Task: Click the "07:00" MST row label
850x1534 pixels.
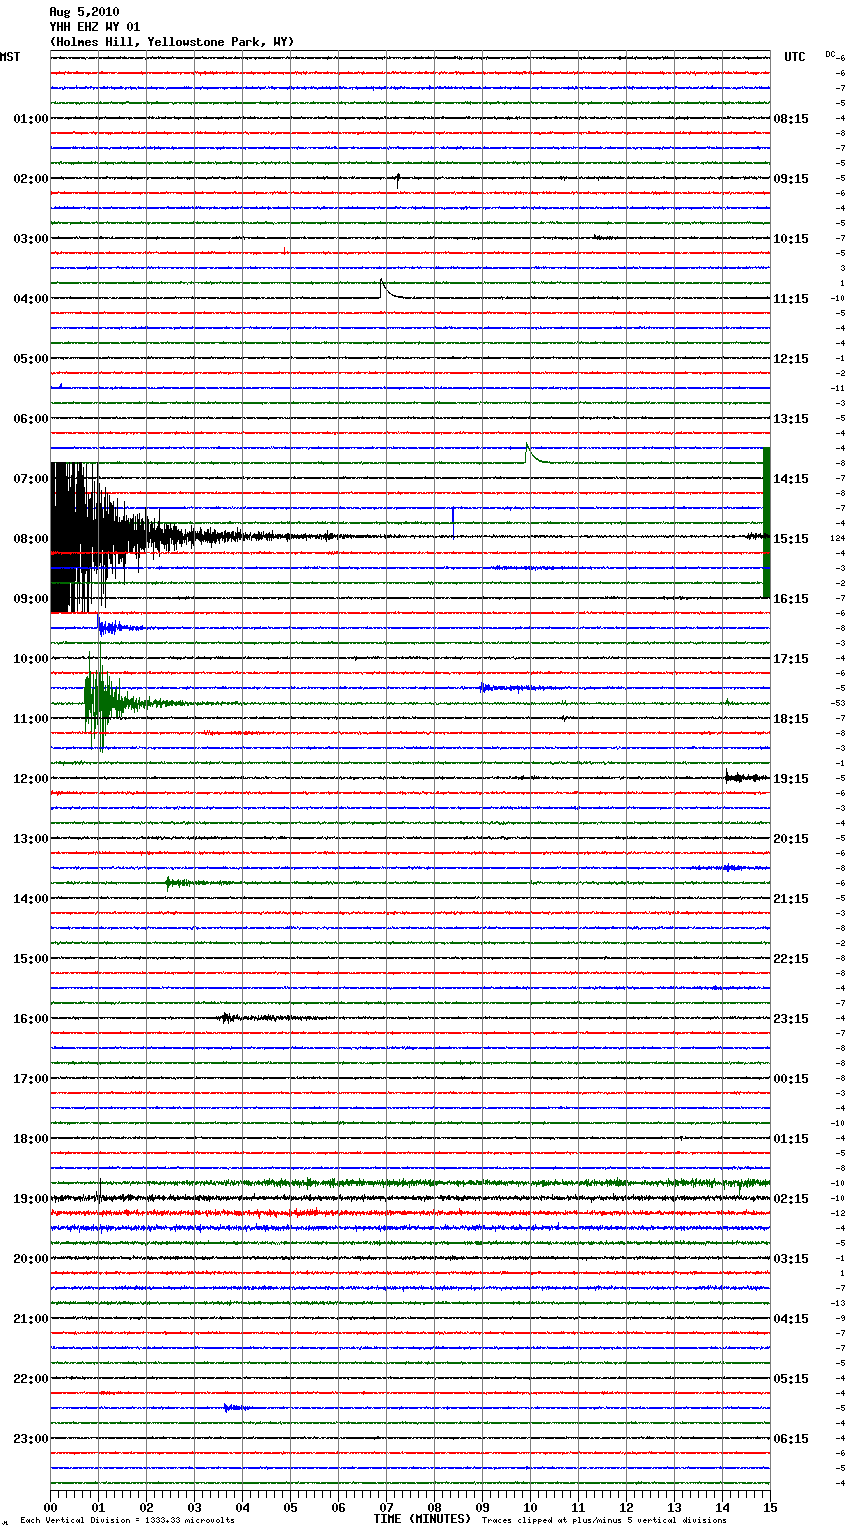Action: pyautogui.click(x=30, y=479)
